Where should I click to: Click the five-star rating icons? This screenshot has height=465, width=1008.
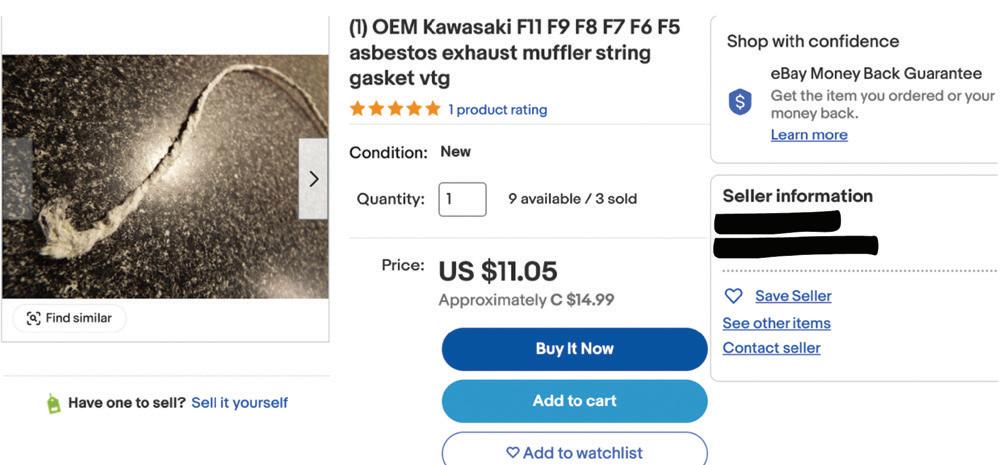tap(395, 109)
